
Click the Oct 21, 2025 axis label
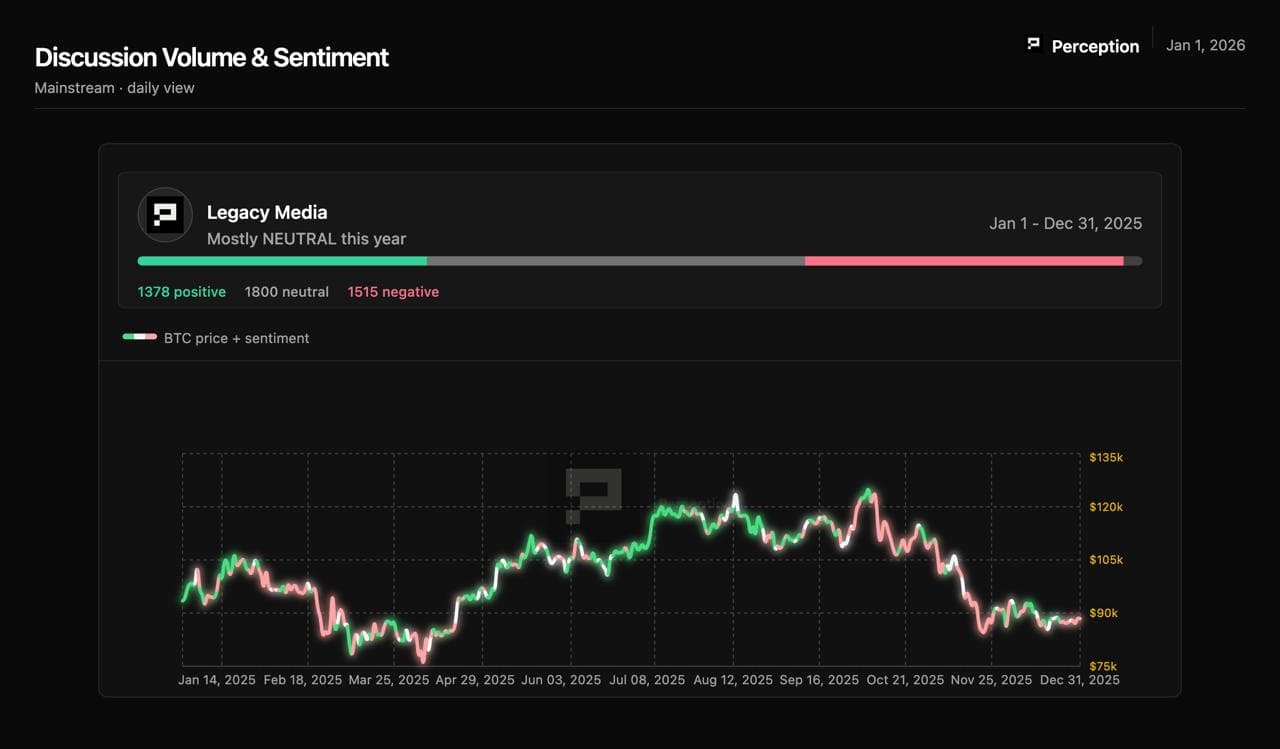(x=905, y=680)
